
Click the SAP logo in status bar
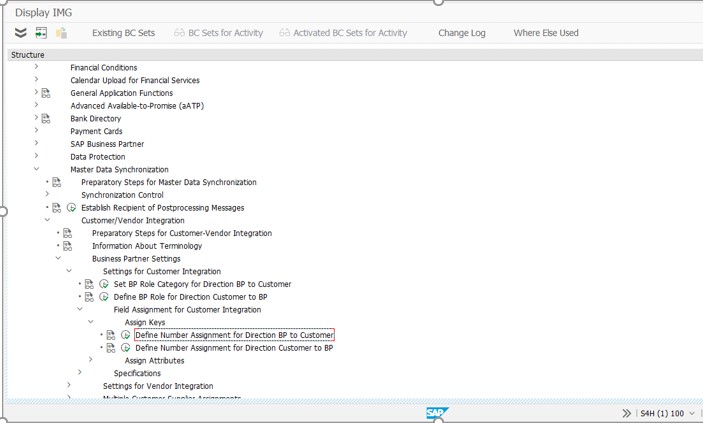click(437, 413)
